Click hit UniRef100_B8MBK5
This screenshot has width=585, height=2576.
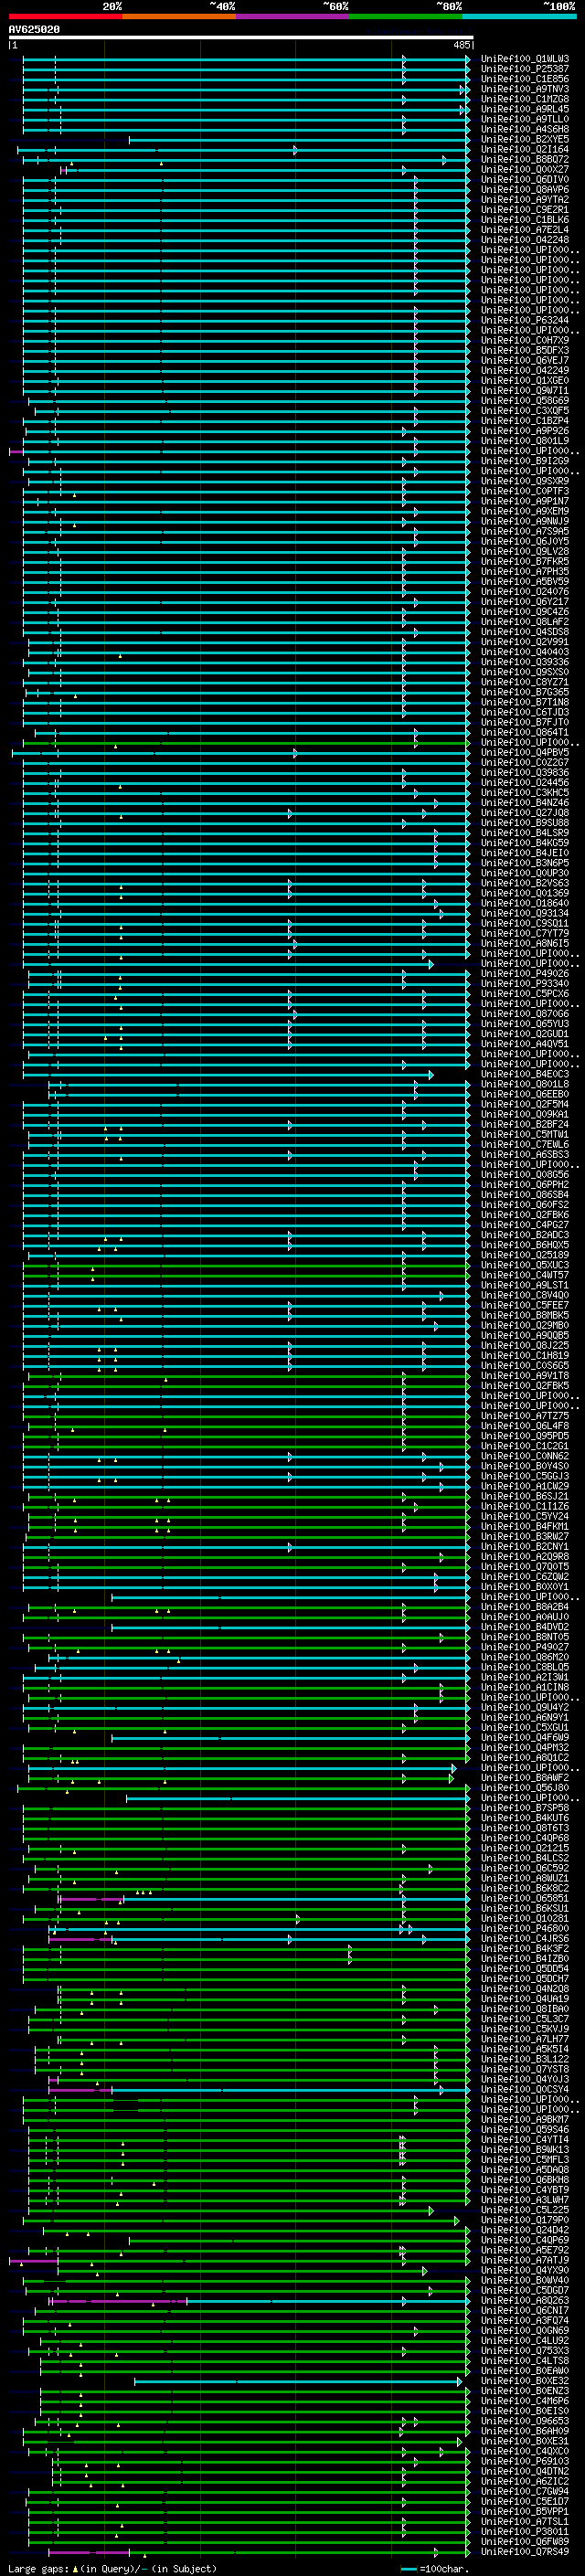click(x=525, y=1315)
